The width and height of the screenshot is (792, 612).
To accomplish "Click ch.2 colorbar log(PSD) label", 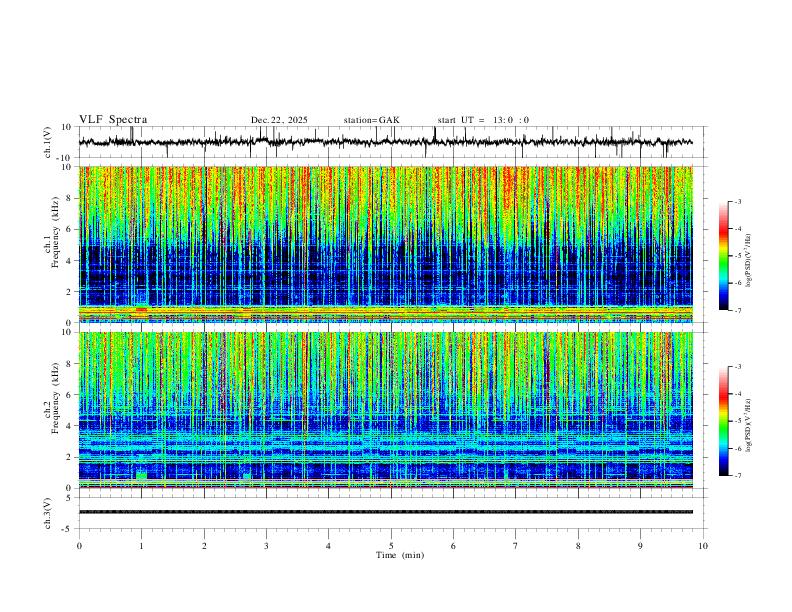I will pyautogui.click(x=748, y=425).
